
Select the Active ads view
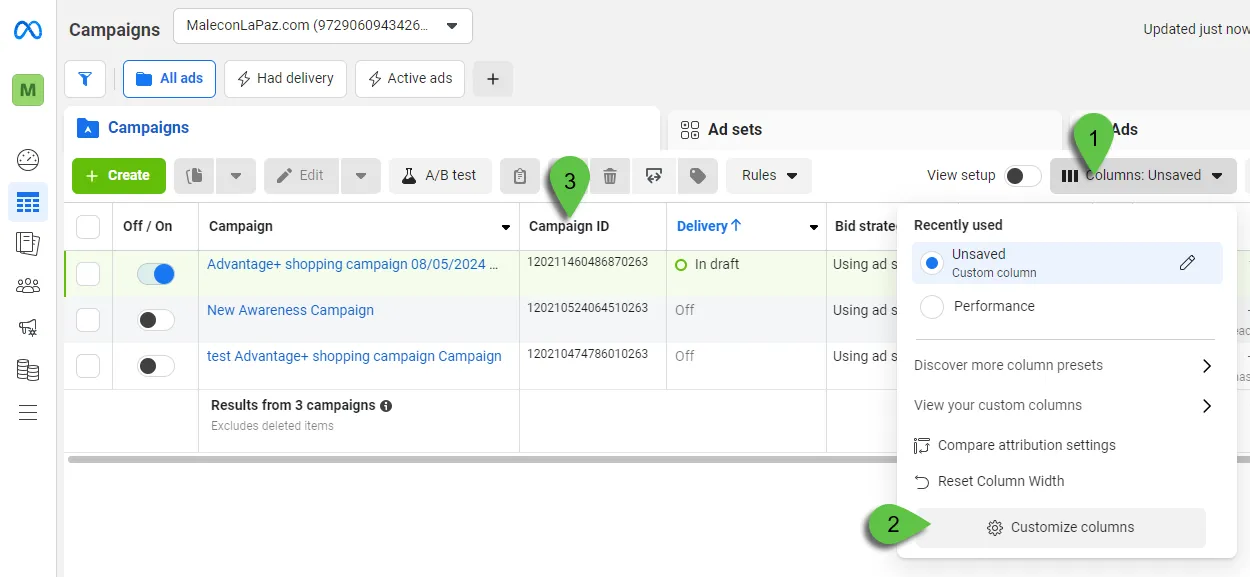click(x=410, y=78)
